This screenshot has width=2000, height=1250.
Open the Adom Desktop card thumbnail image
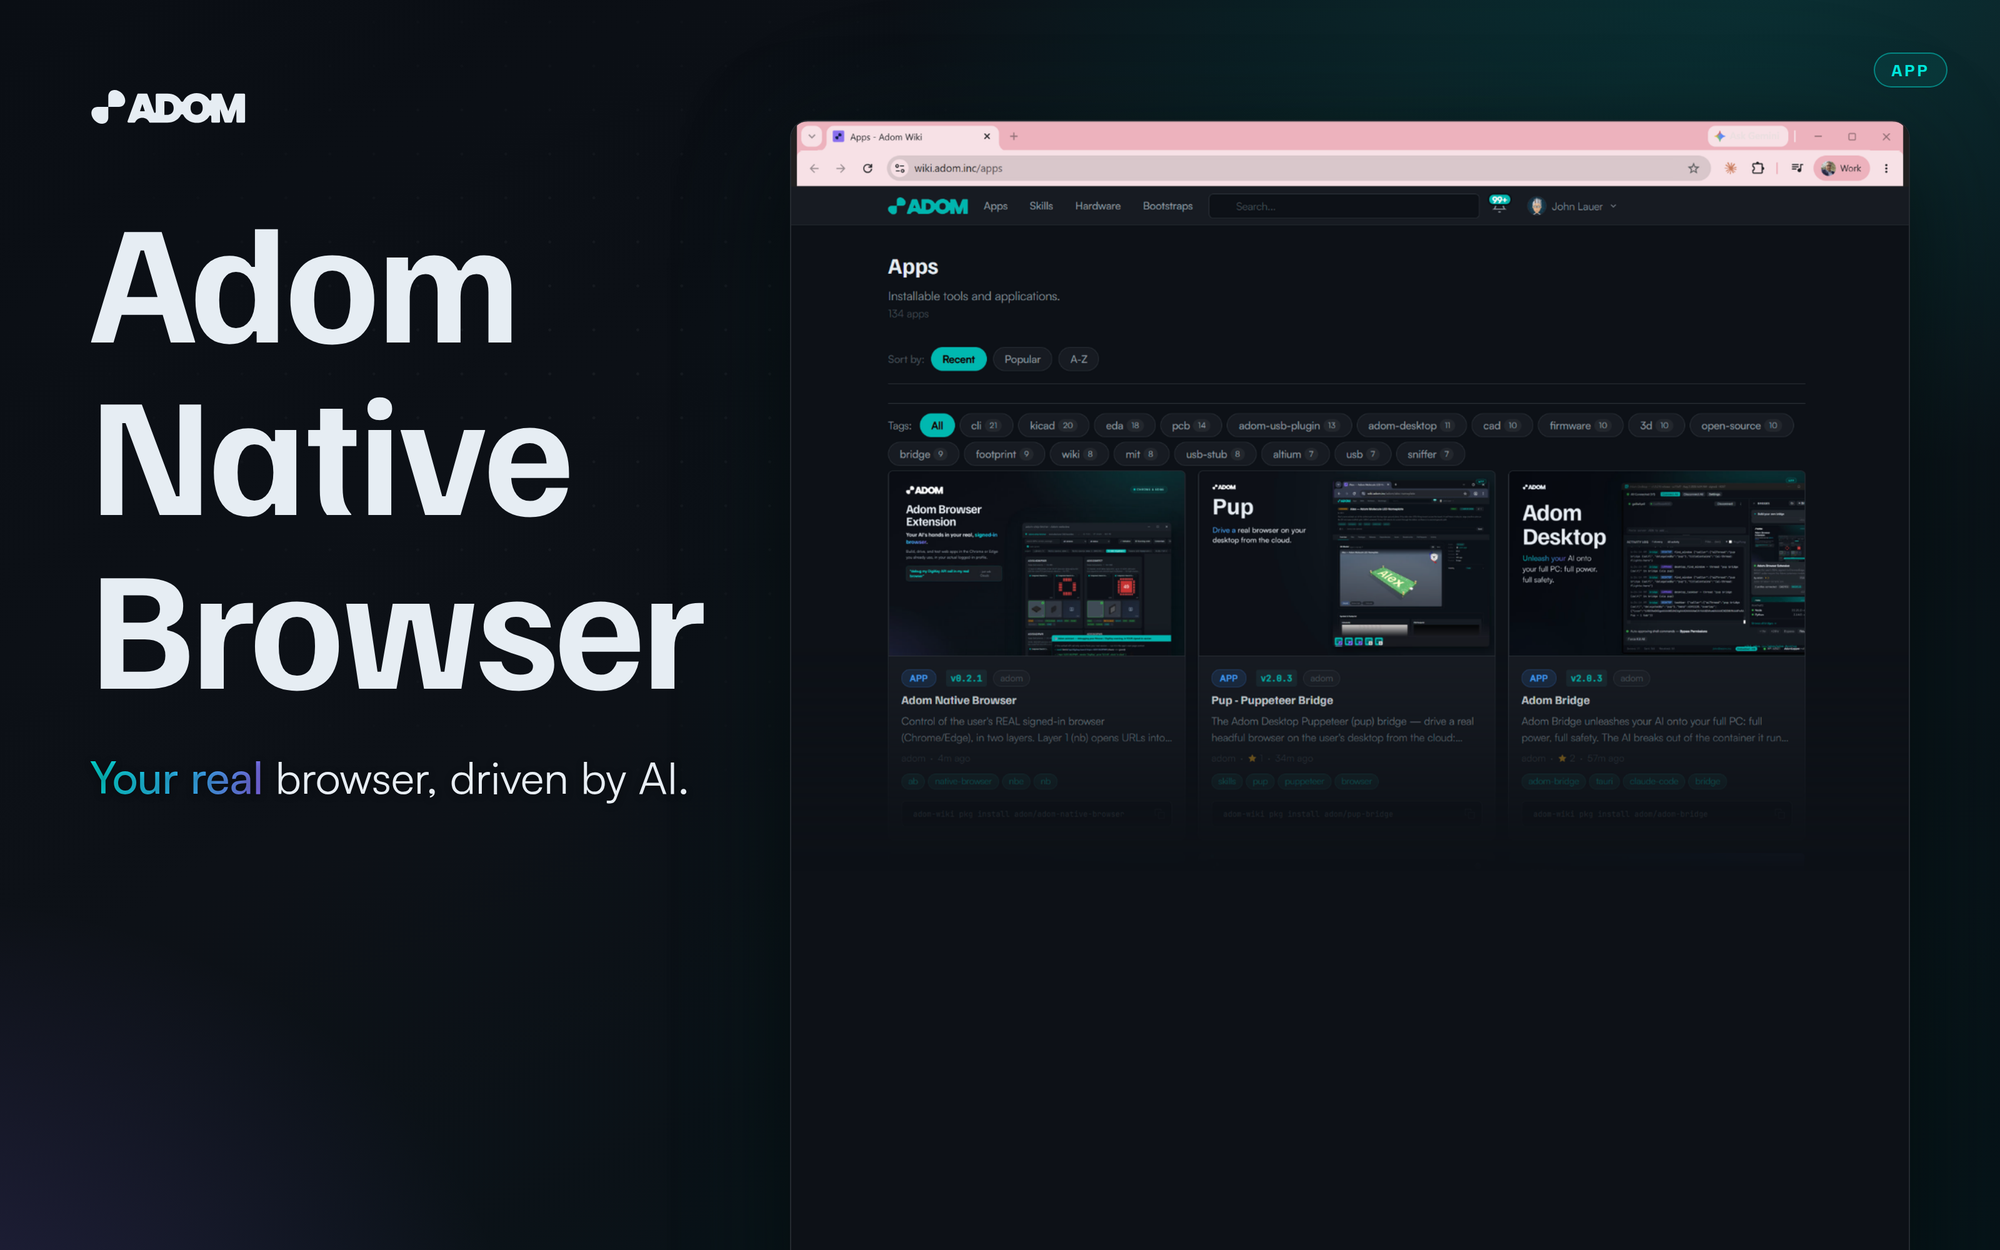click(x=1656, y=563)
